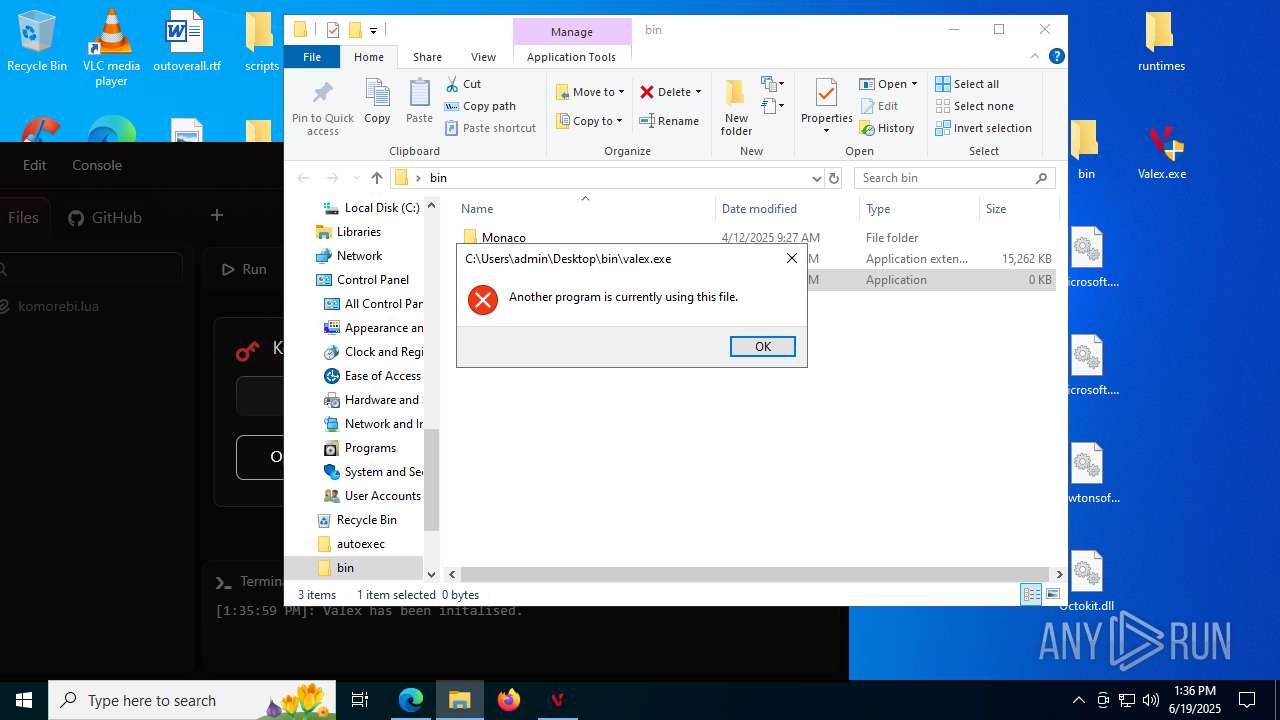Open Firefox from the taskbar

click(509, 700)
